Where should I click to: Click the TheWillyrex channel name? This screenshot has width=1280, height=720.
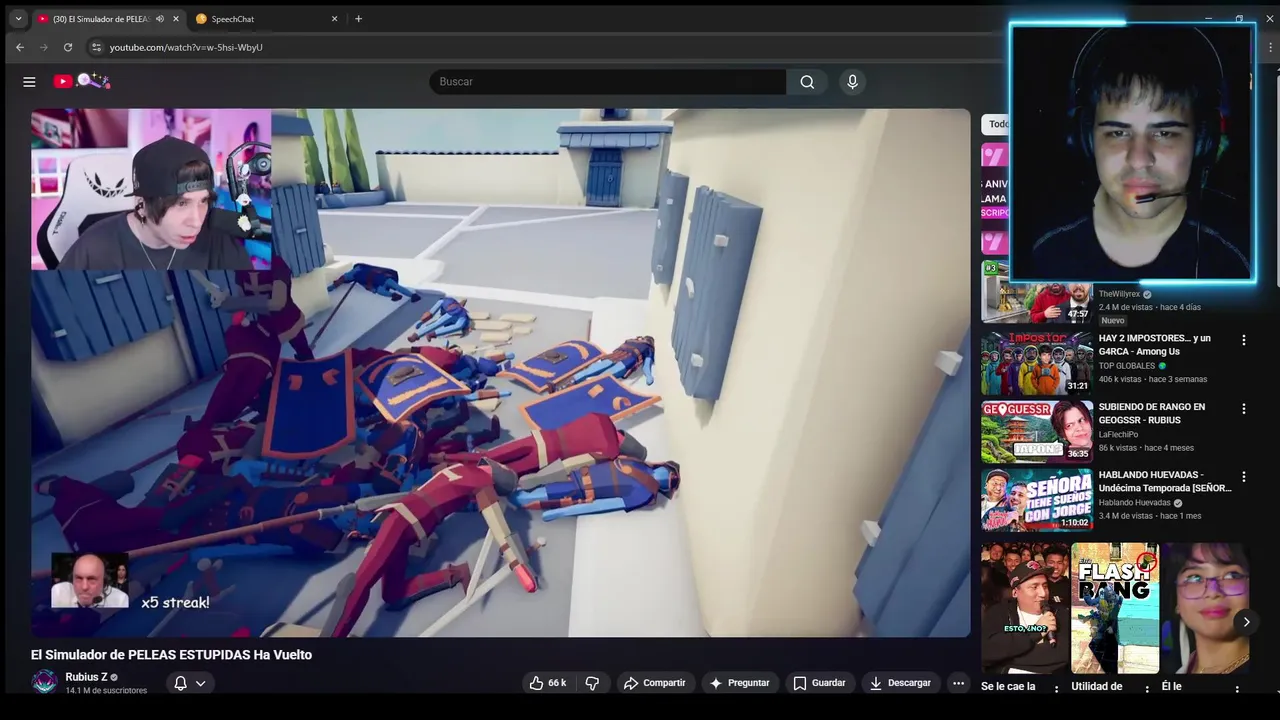coord(1120,294)
